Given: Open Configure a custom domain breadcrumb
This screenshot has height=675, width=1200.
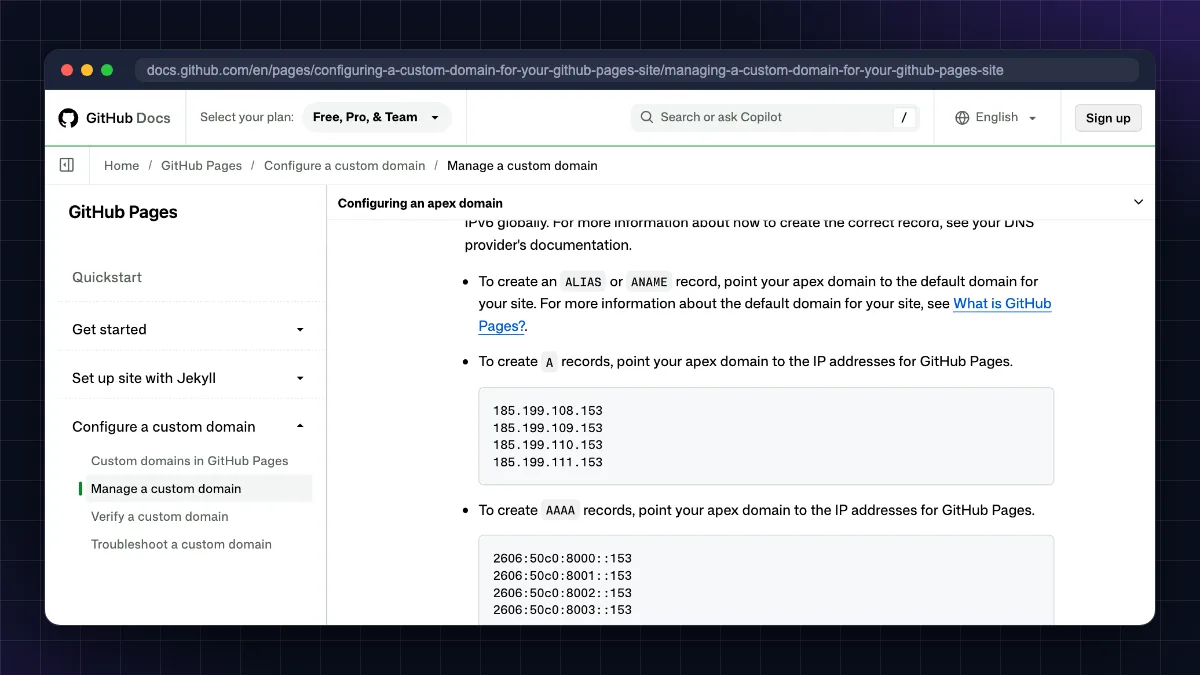Looking at the screenshot, I should coord(344,166).
